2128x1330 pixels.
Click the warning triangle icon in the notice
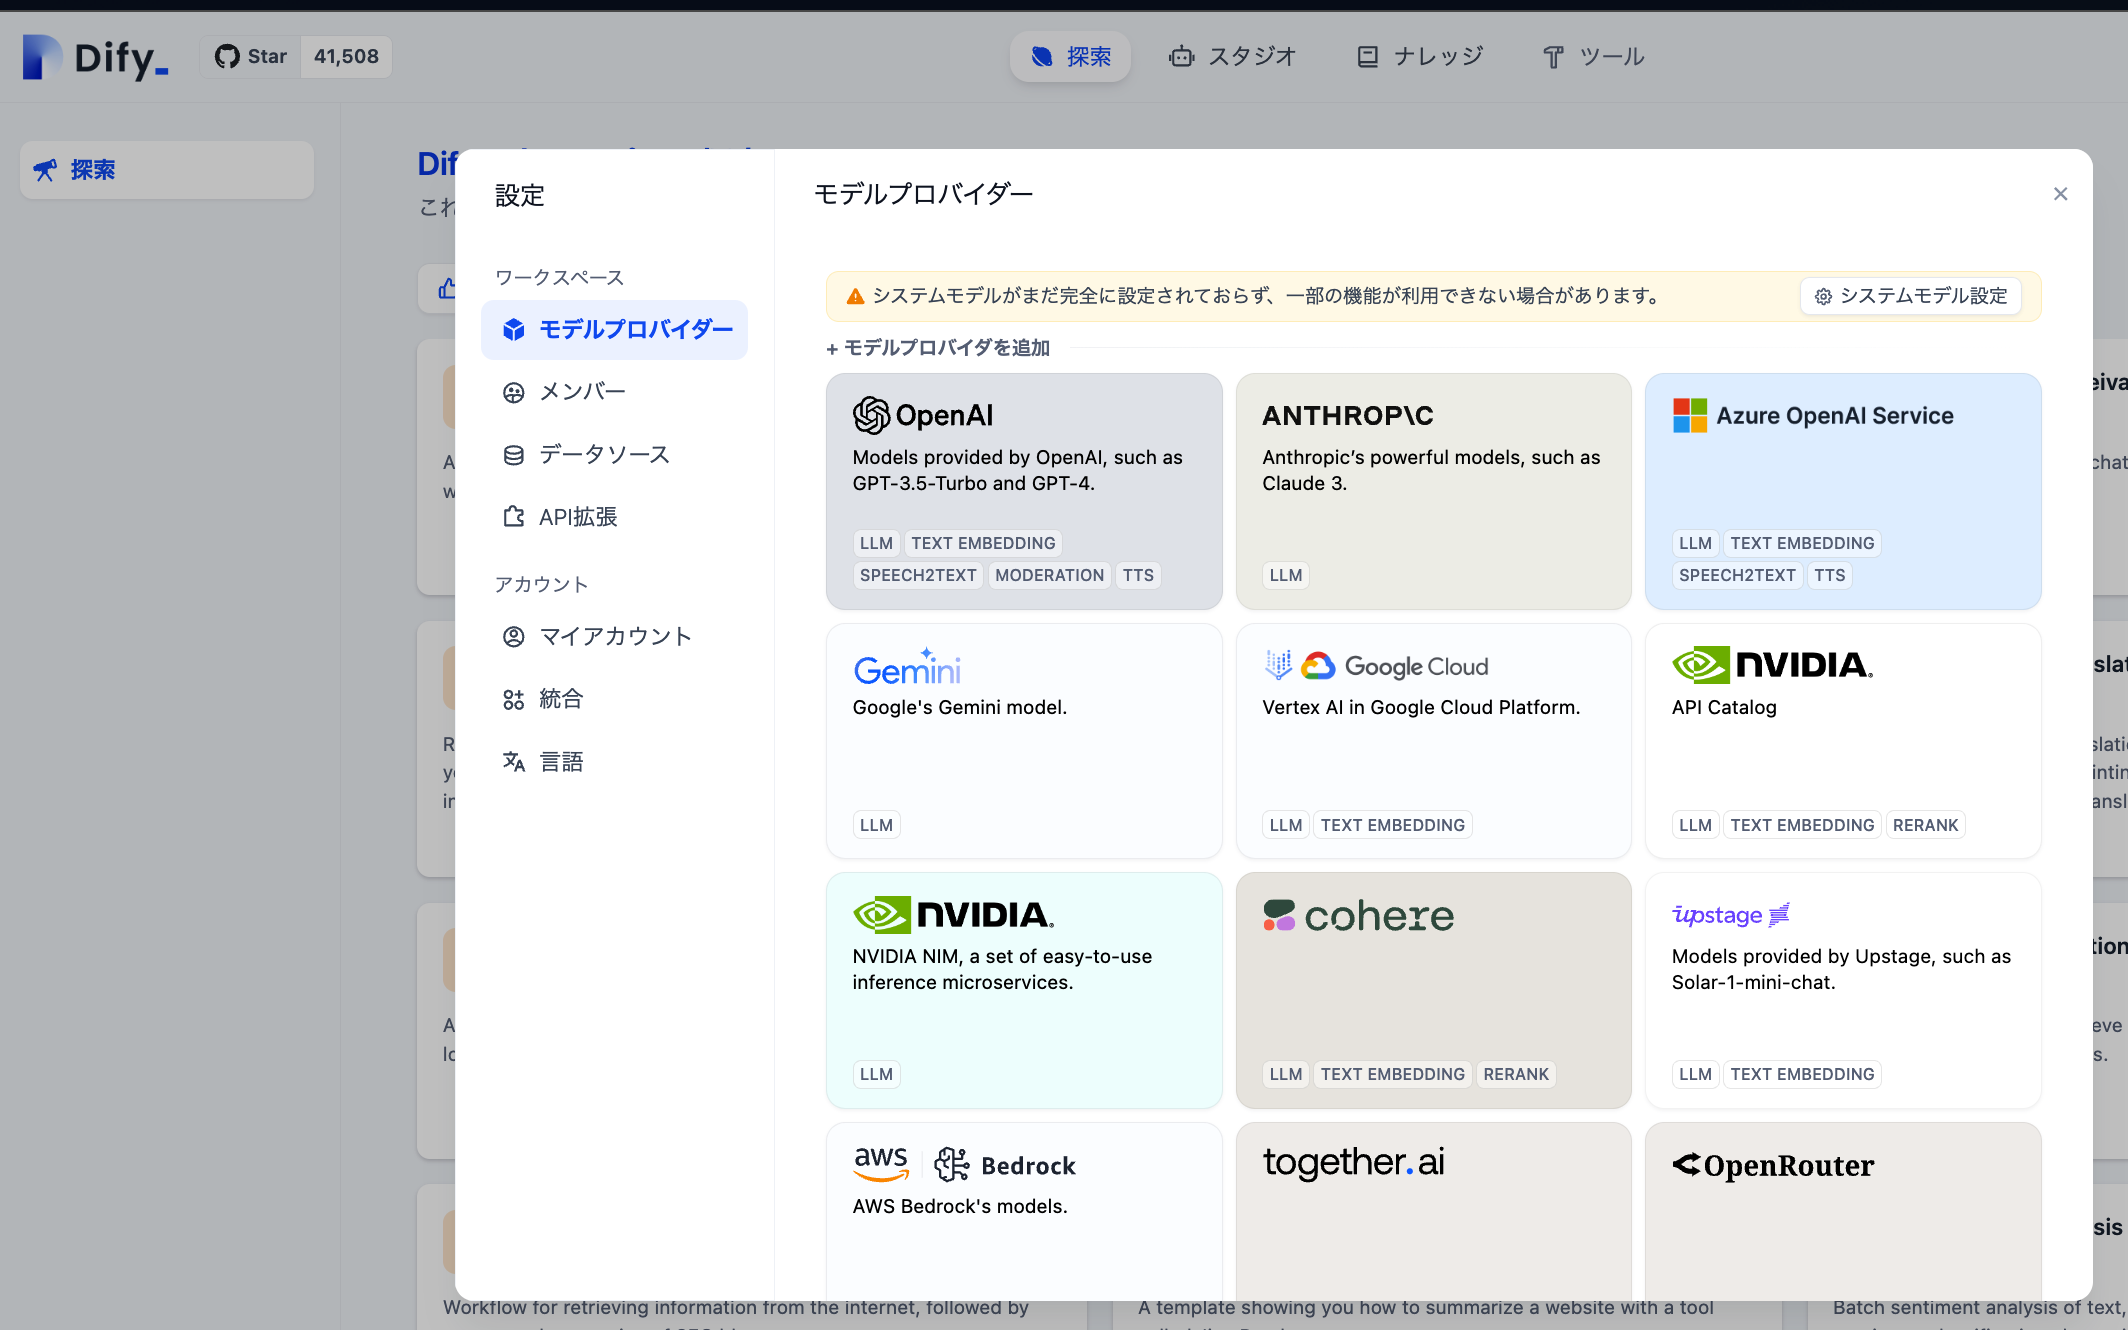[x=853, y=296]
